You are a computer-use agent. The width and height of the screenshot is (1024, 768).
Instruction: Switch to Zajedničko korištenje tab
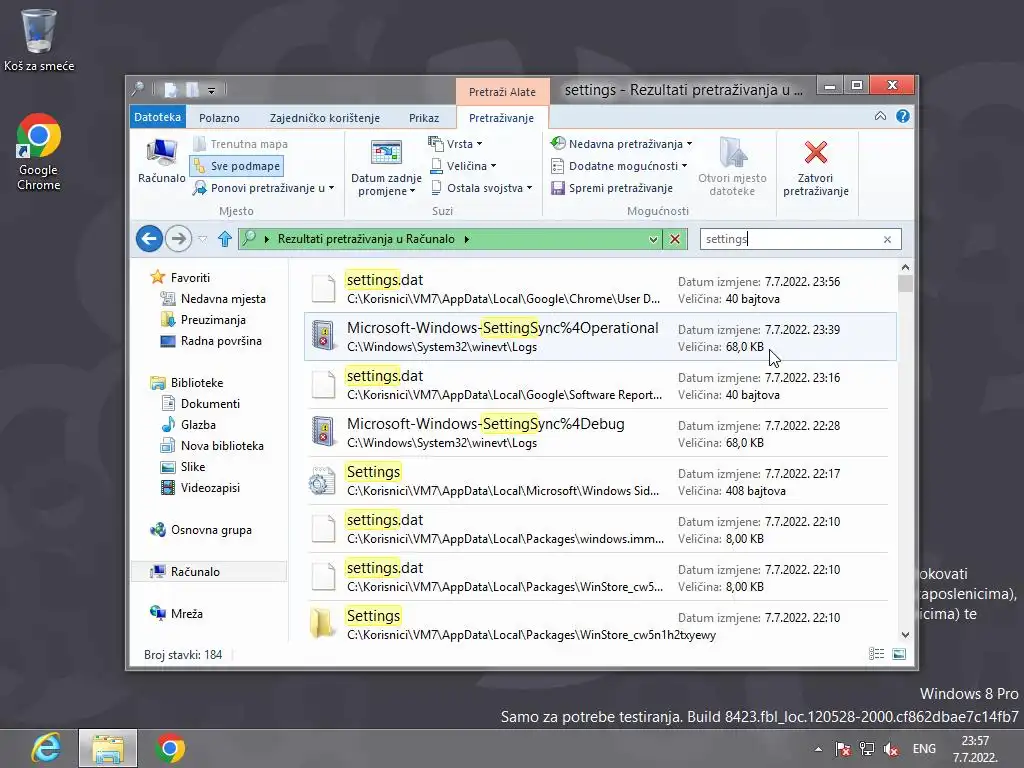[x=325, y=118]
